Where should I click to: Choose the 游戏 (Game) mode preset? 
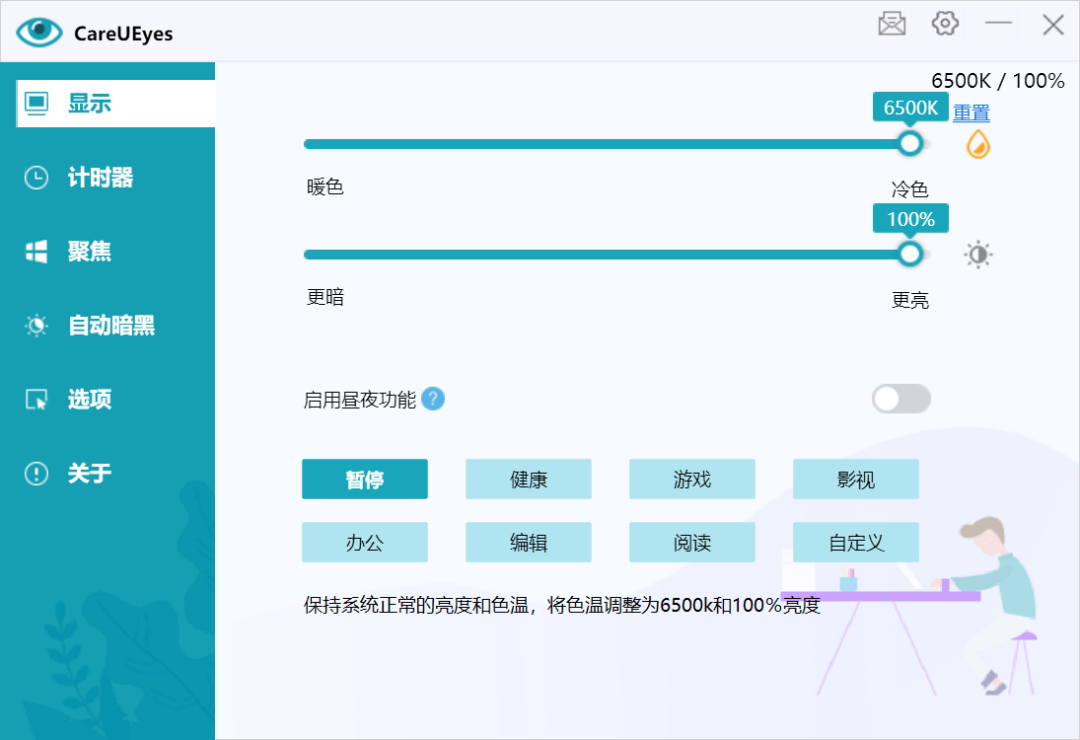(x=692, y=479)
